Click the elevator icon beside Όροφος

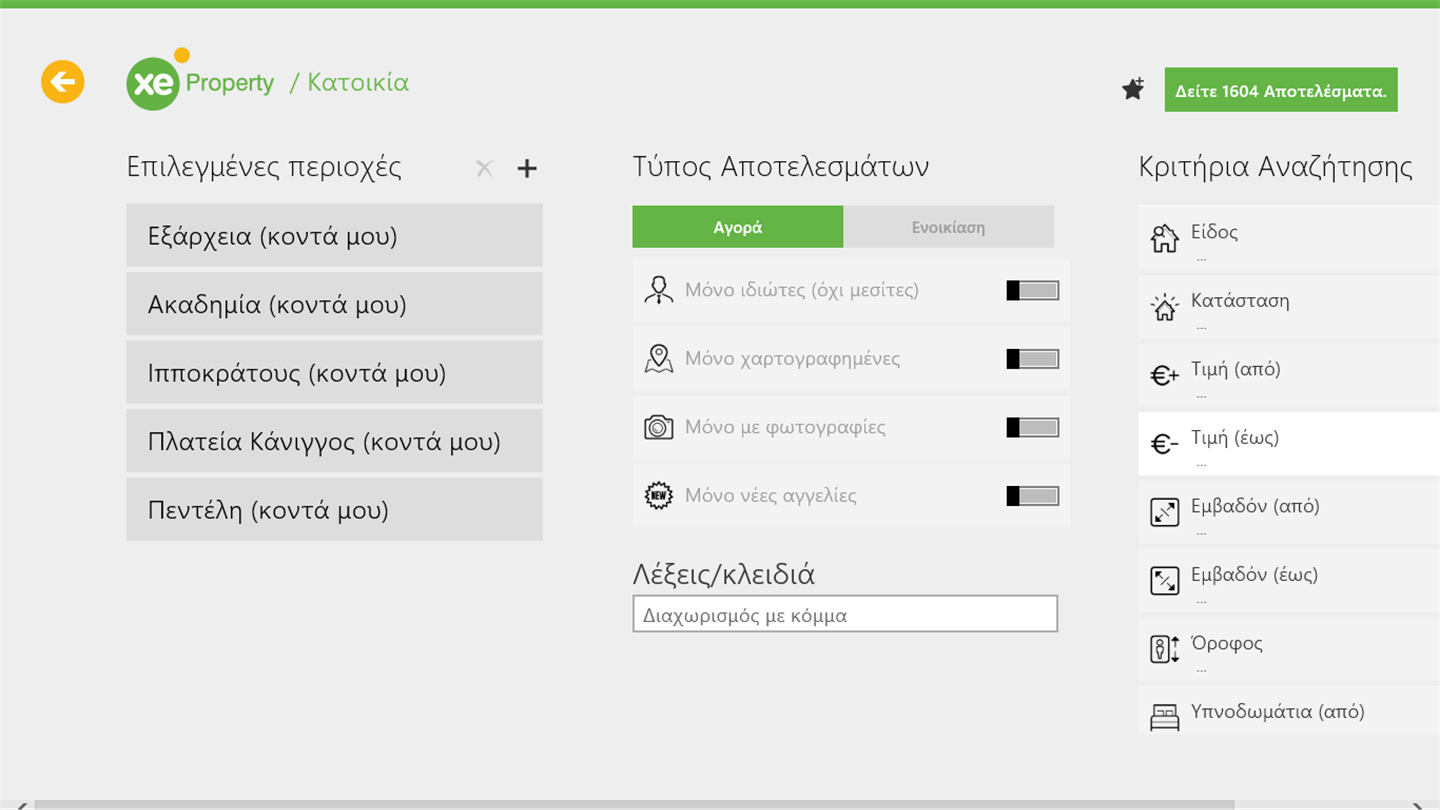1164,649
